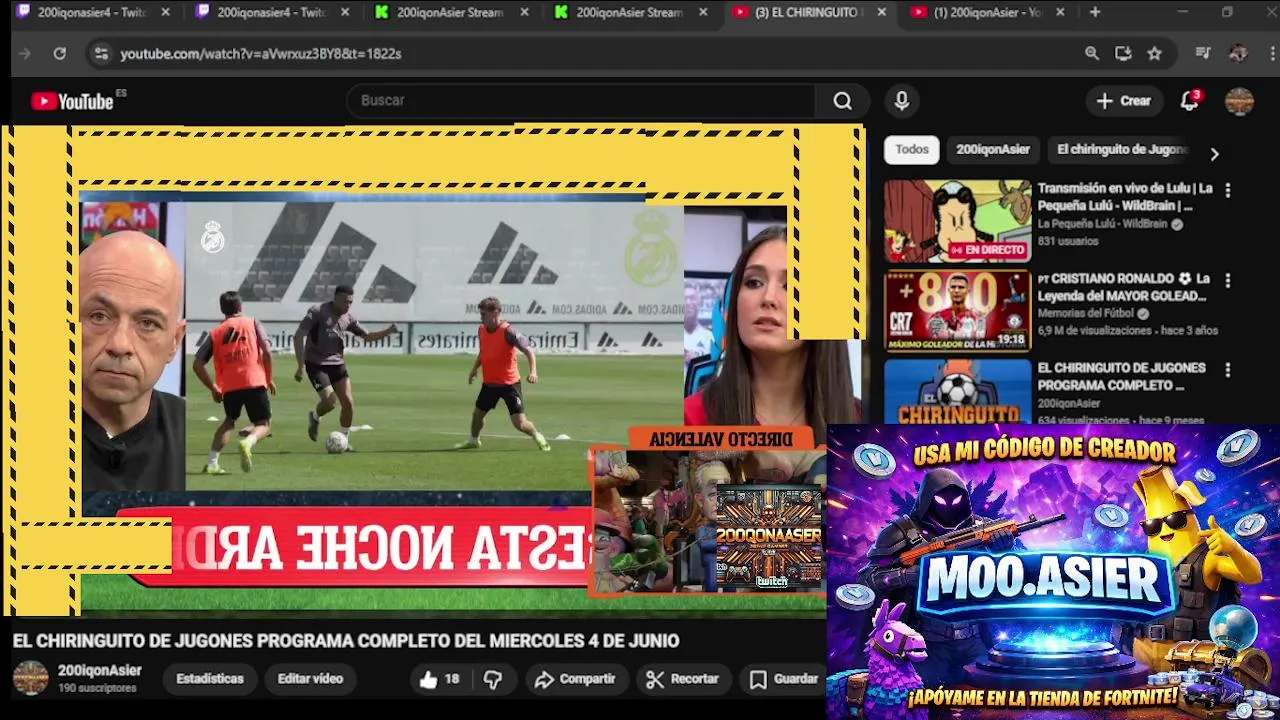This screenshot has height=720, width=1280.
Task: Open the YouTube account avatar menu
Action: pos(1239,100)
